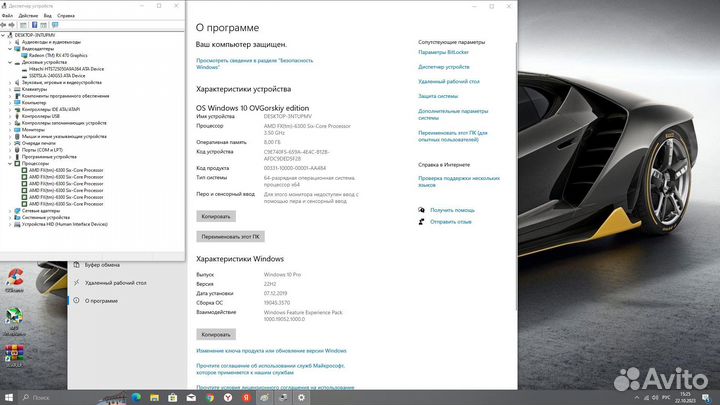
Task: Open Windows Security details link
Action: [254, 63]
